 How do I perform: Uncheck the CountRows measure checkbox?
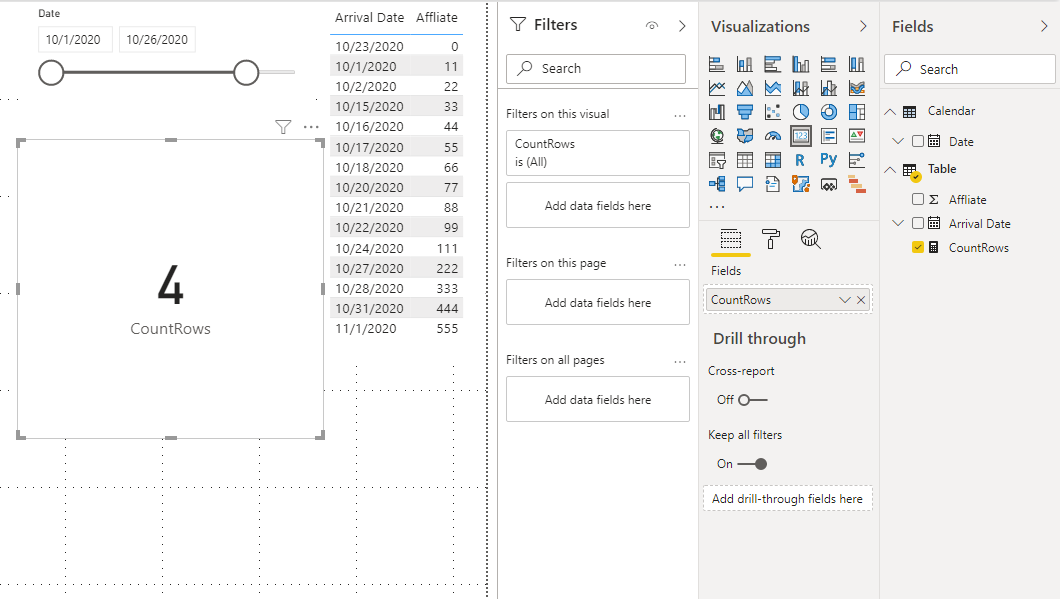[917, 247]
